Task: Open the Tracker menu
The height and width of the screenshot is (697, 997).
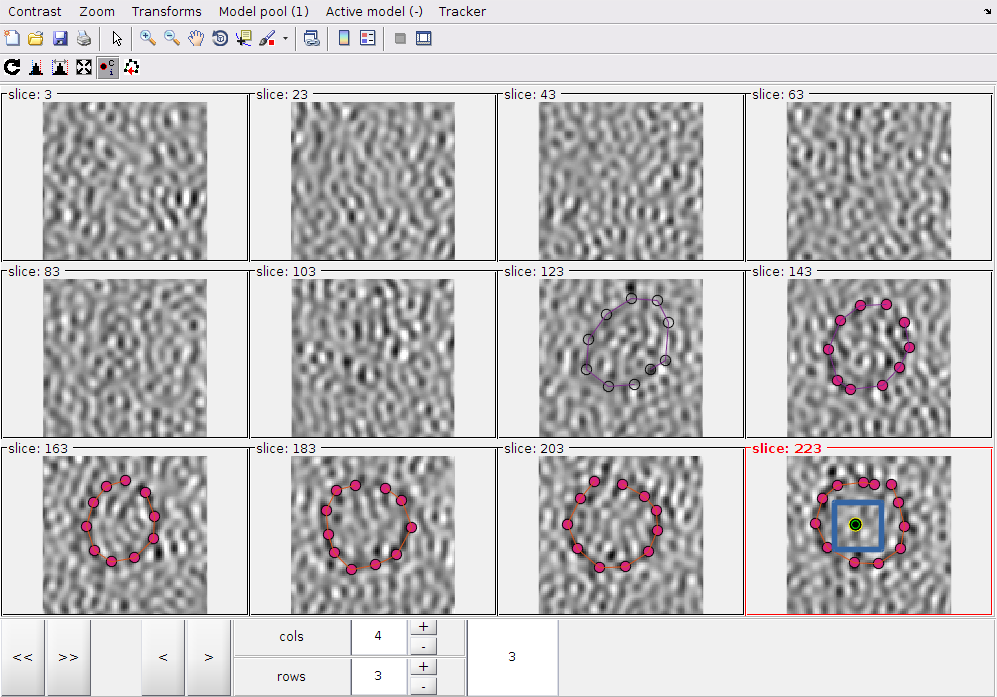Action: point(462,11)
